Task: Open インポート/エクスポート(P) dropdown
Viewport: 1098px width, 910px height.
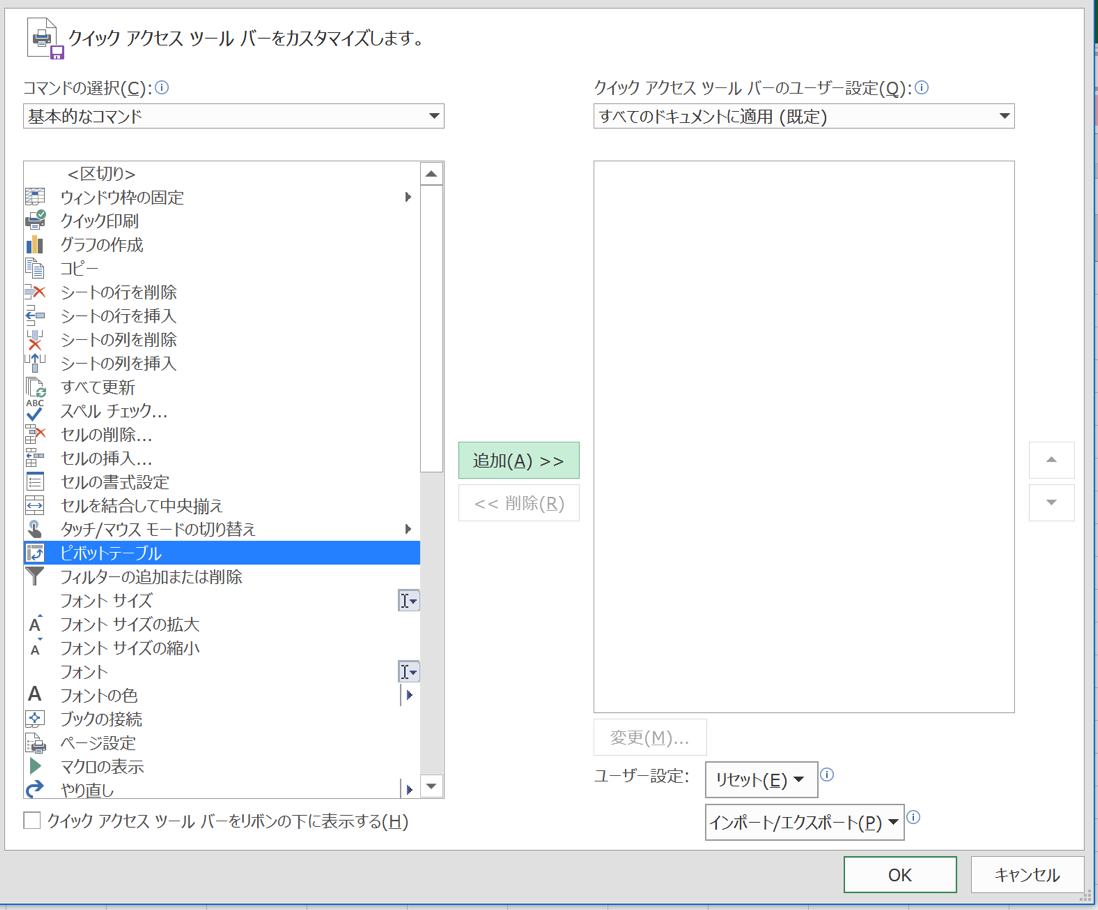Action: 805,822
